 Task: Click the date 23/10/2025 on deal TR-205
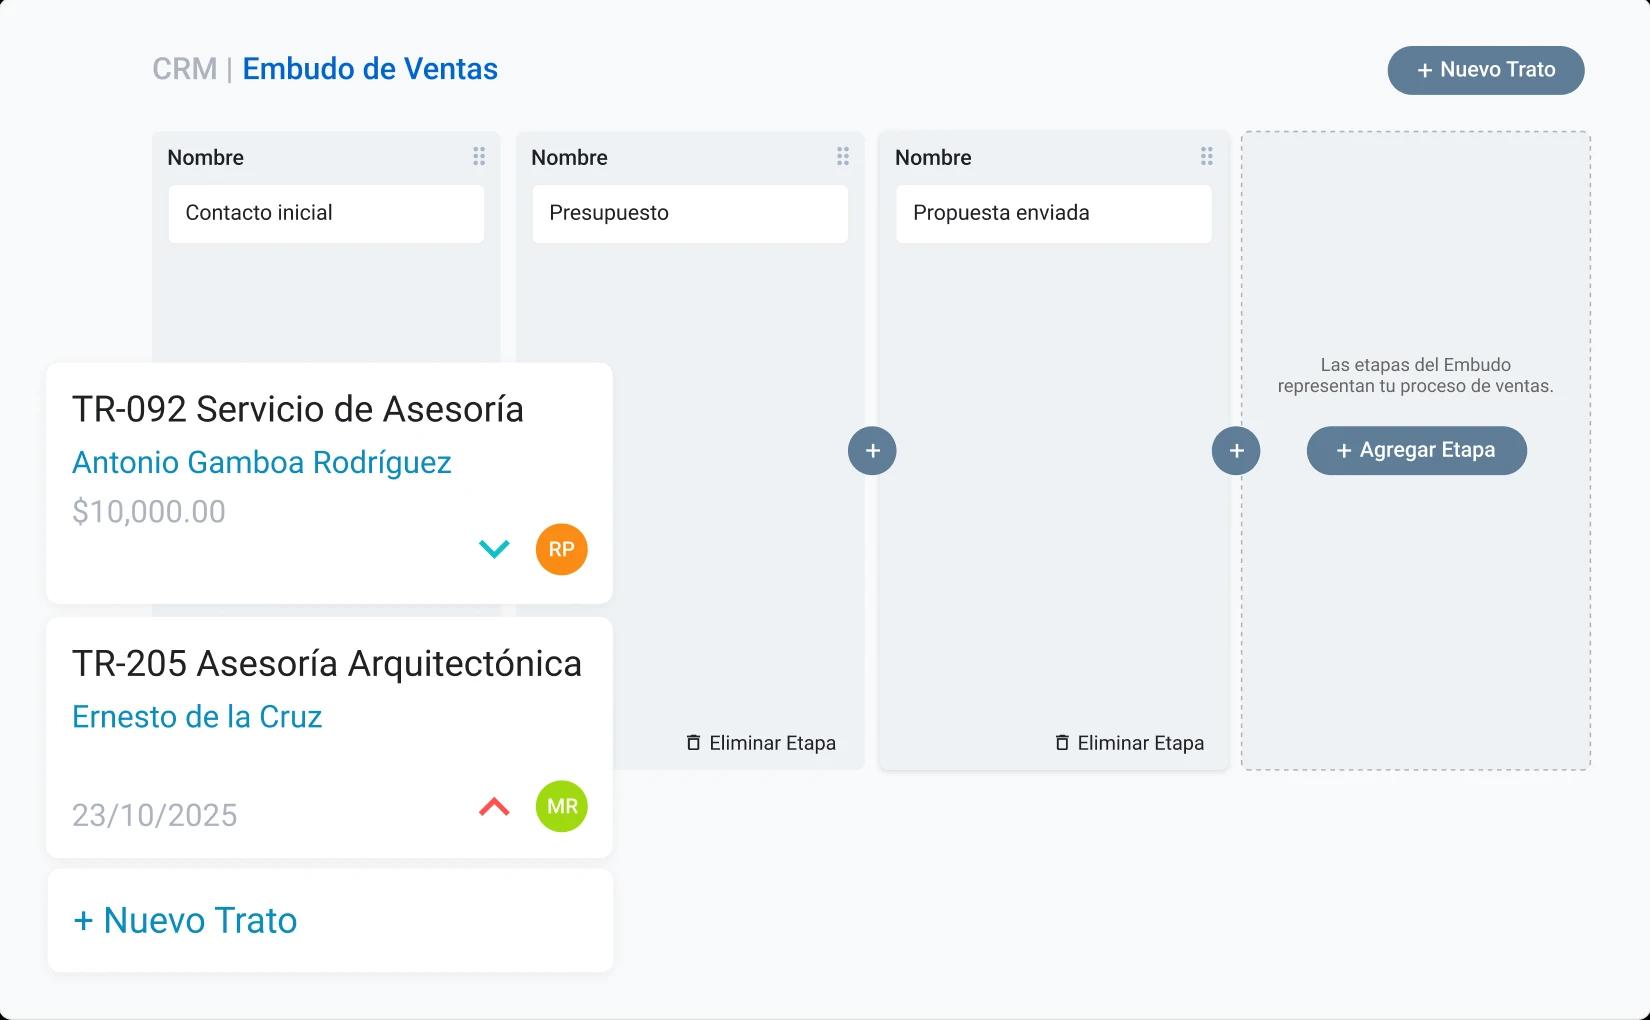pos(155,815)
